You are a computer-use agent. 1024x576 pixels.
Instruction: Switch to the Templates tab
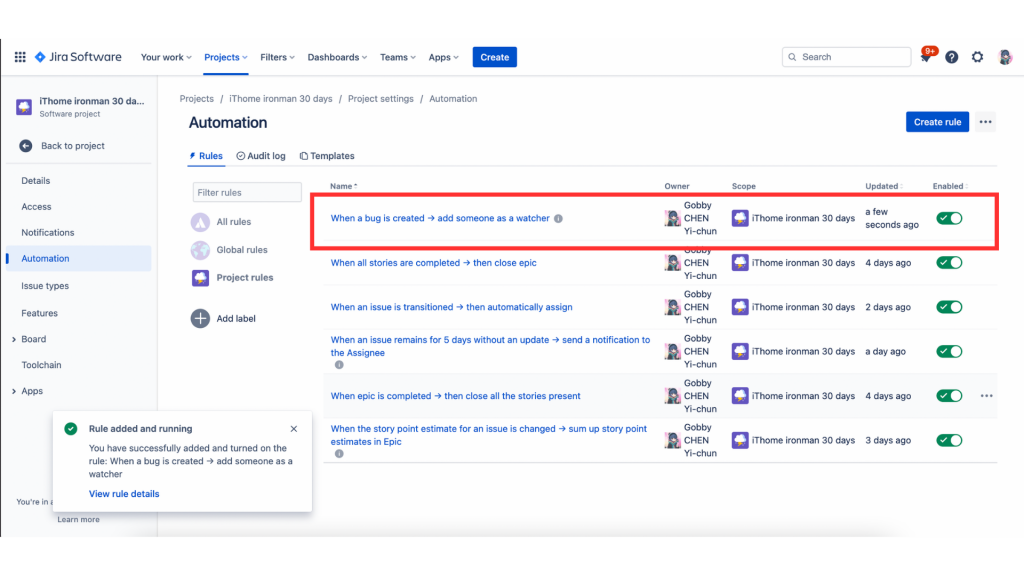[327, 156]
